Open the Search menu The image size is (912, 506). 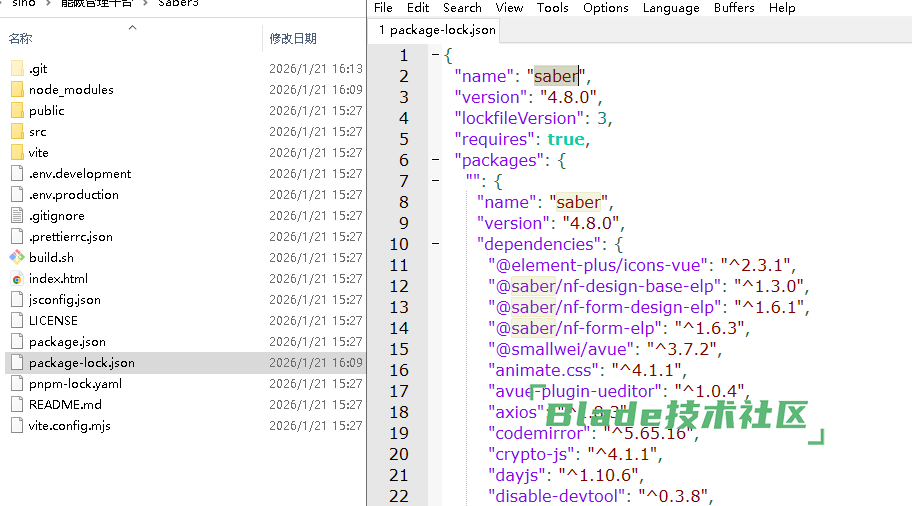[462, 8]
